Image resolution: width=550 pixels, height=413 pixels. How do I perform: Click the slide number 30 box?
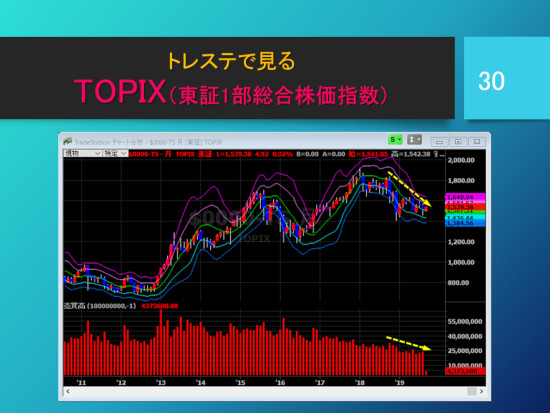pyautogui.click(x=507, y=78)
